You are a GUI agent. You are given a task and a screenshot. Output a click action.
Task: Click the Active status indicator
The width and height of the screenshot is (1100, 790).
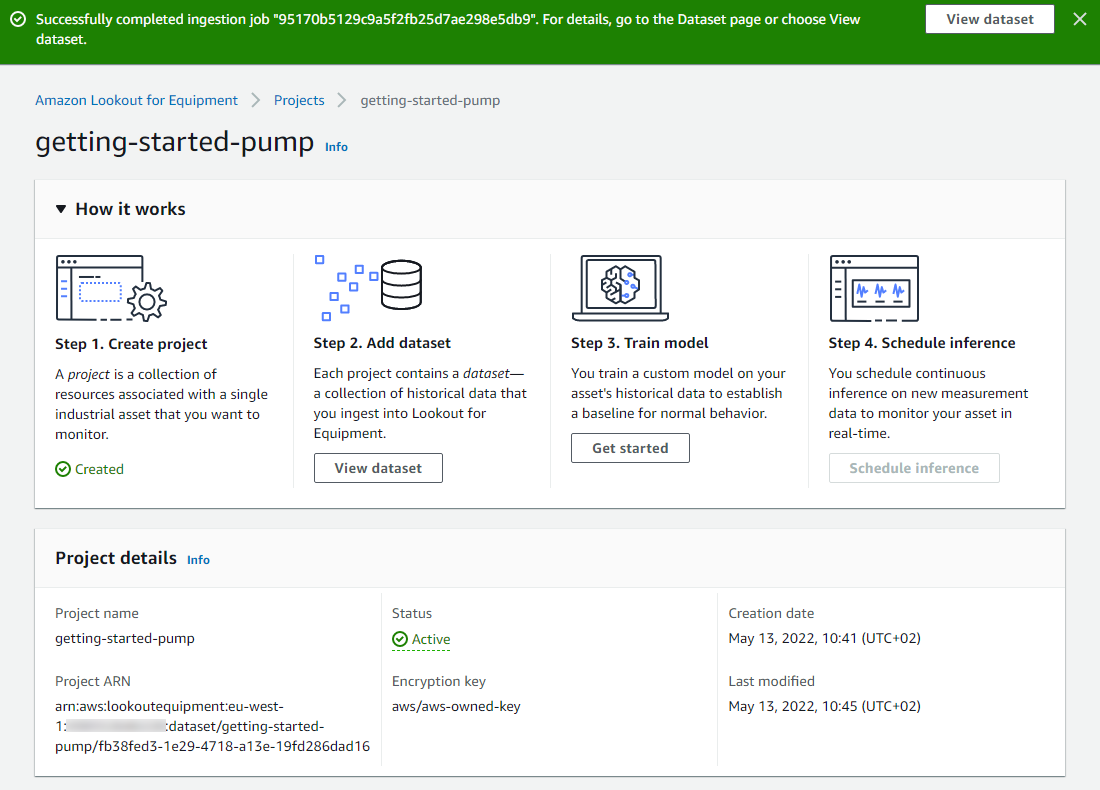click(x=421, y=639)
